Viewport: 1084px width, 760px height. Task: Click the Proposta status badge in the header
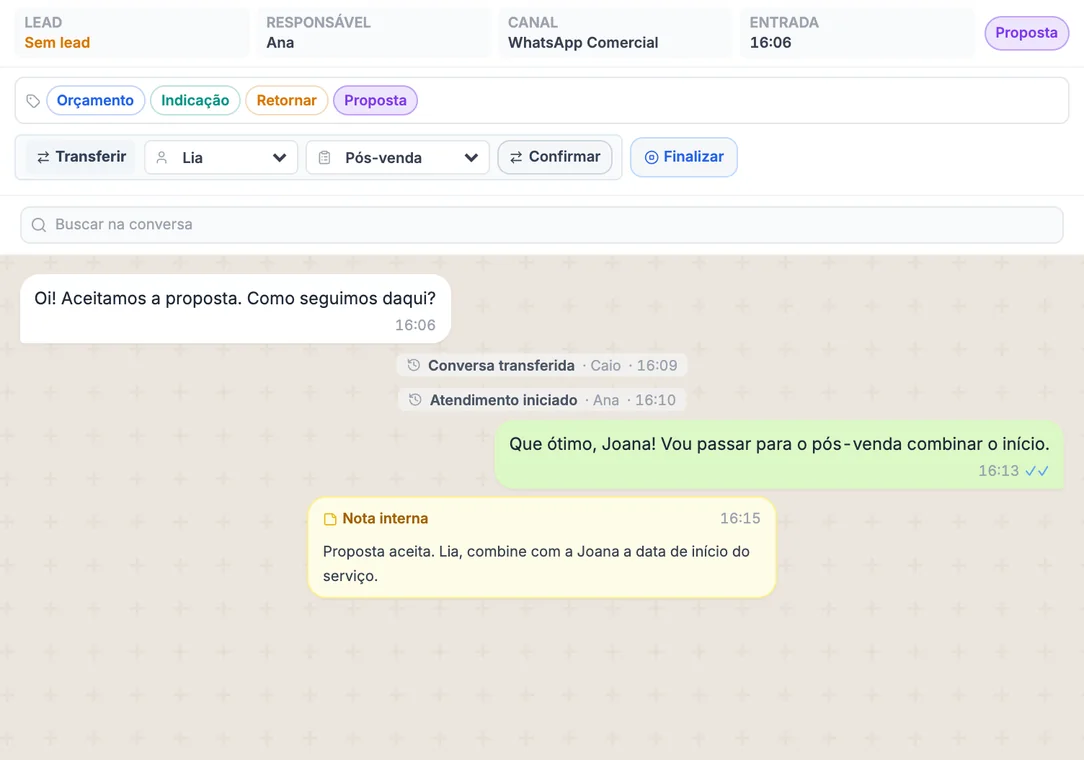click(x=1027, y=33)
